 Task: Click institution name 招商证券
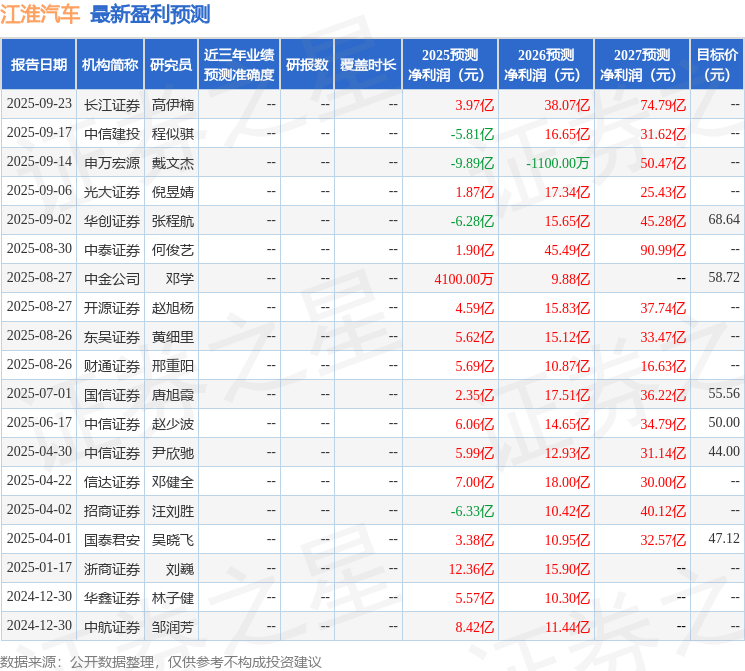tap(112, 511)
